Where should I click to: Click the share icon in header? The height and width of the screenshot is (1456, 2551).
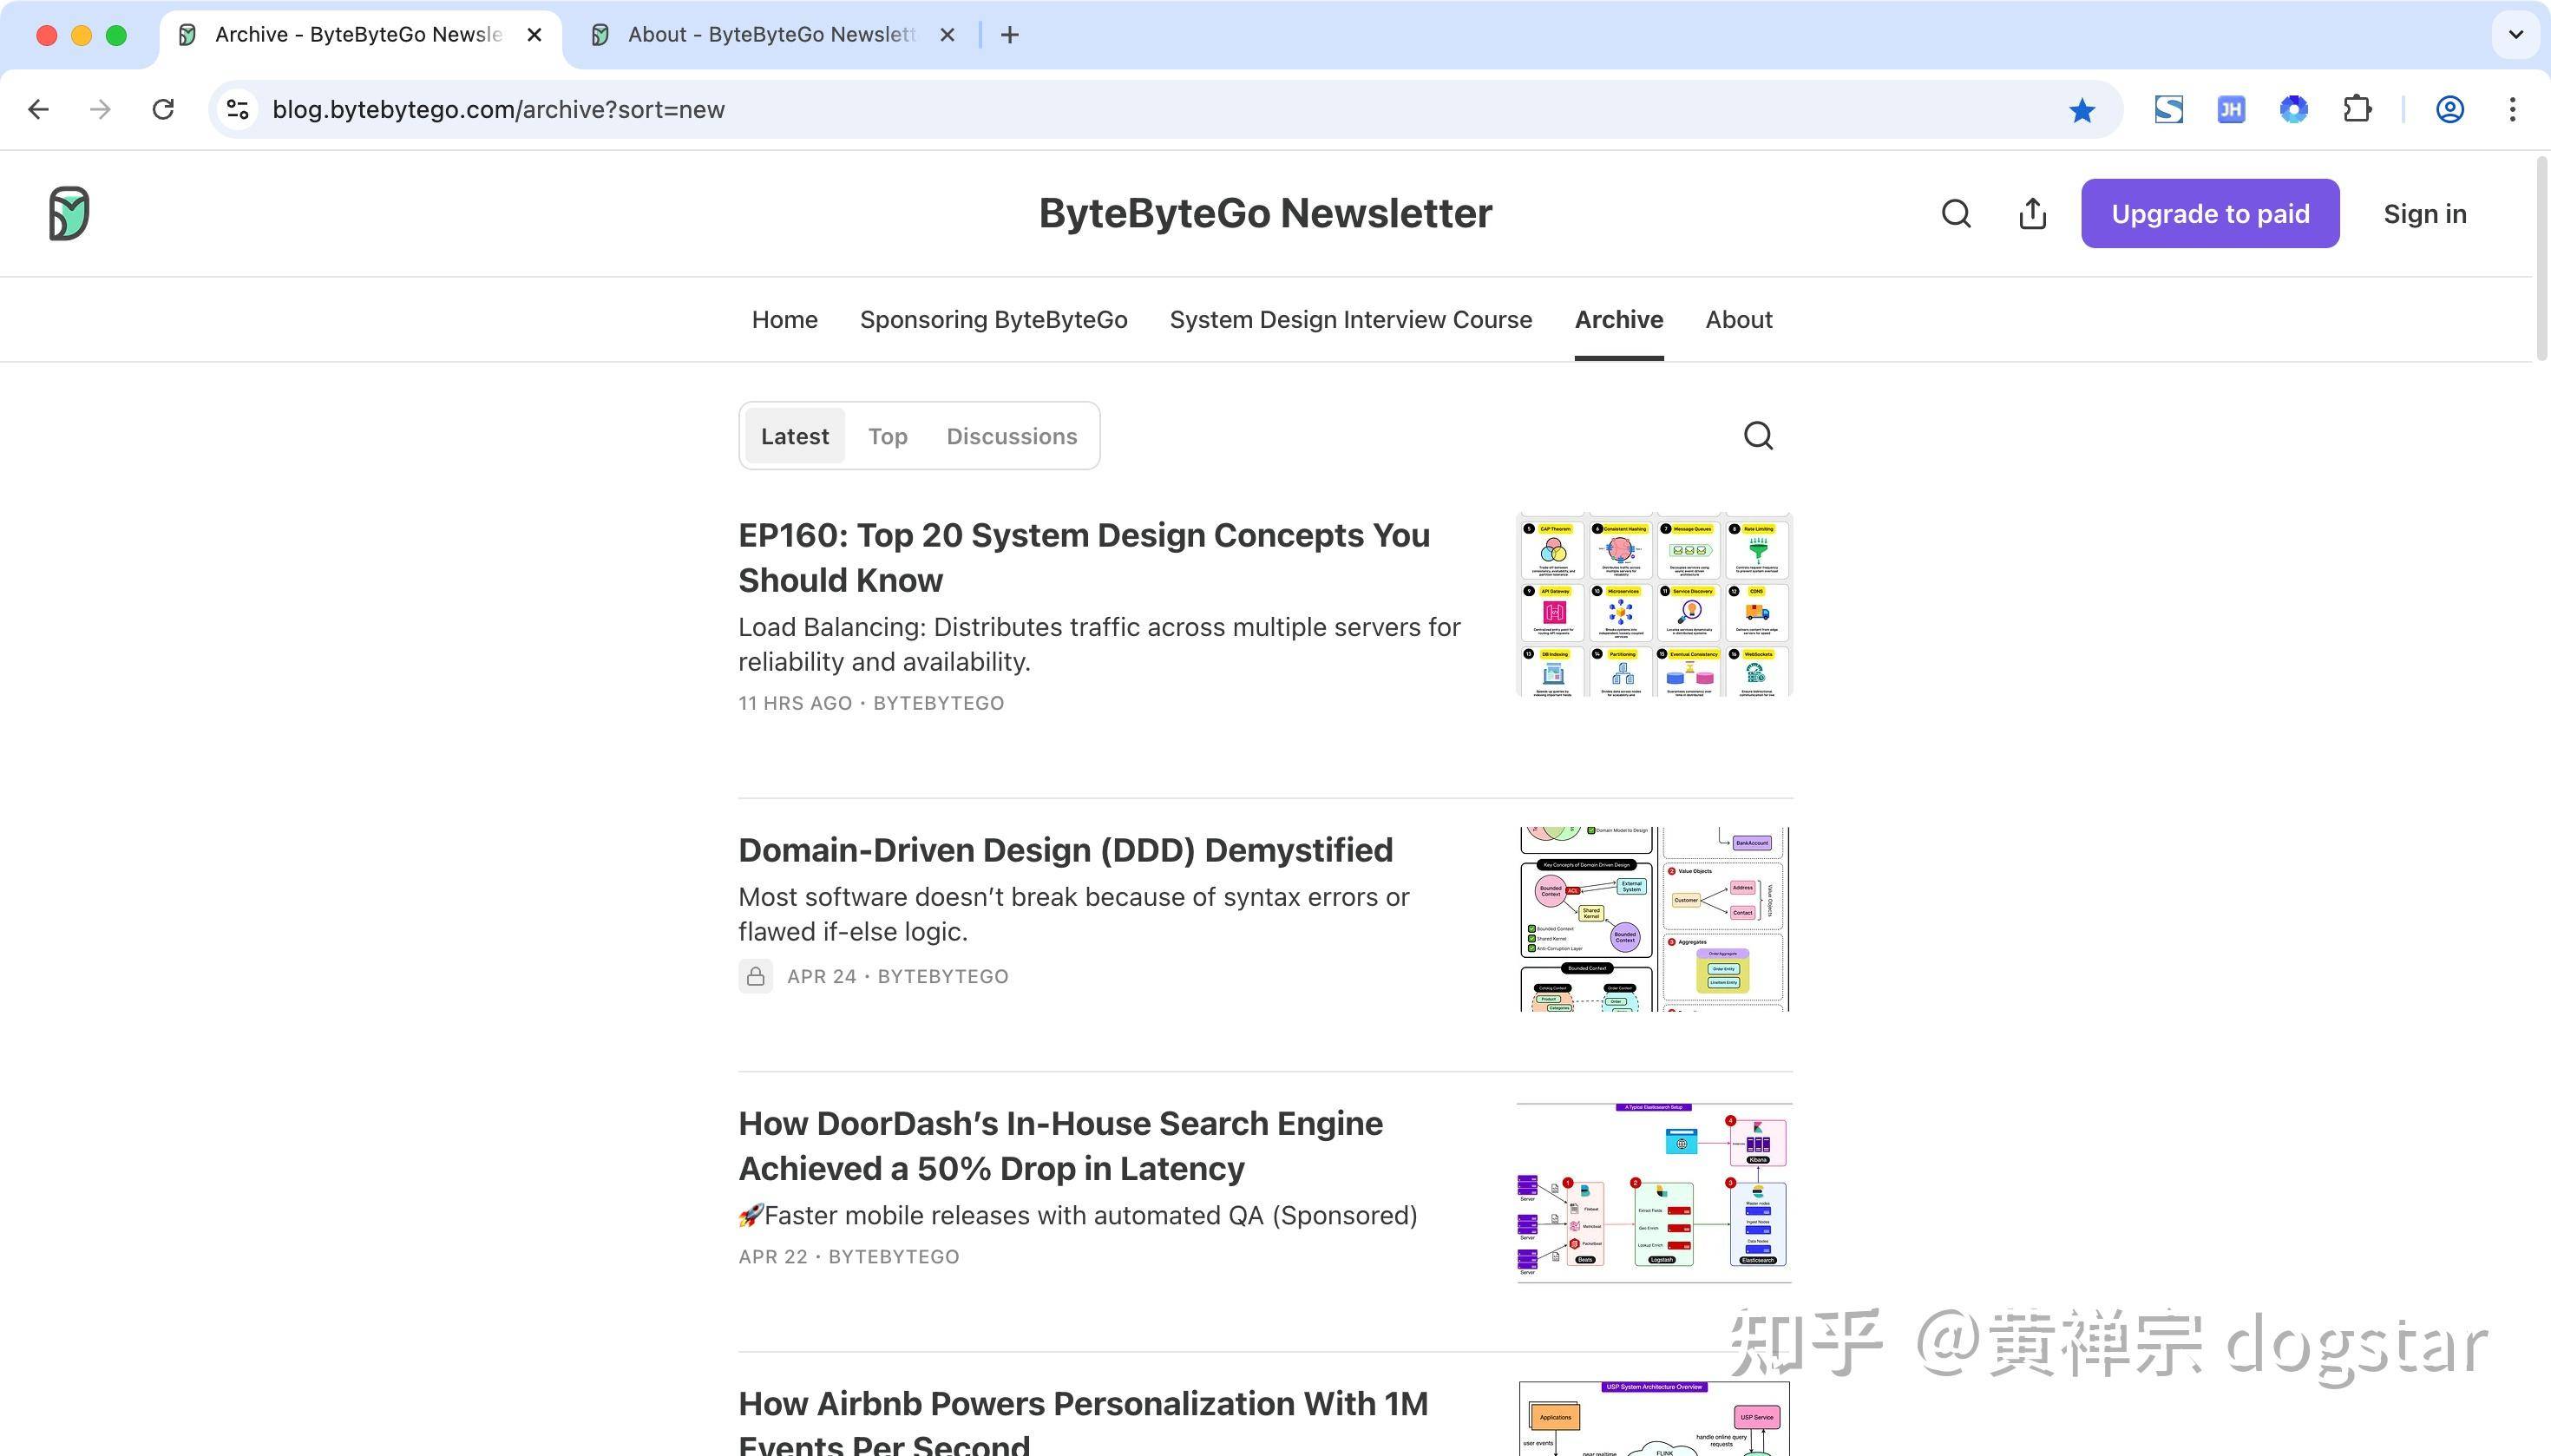point(2032,213)
